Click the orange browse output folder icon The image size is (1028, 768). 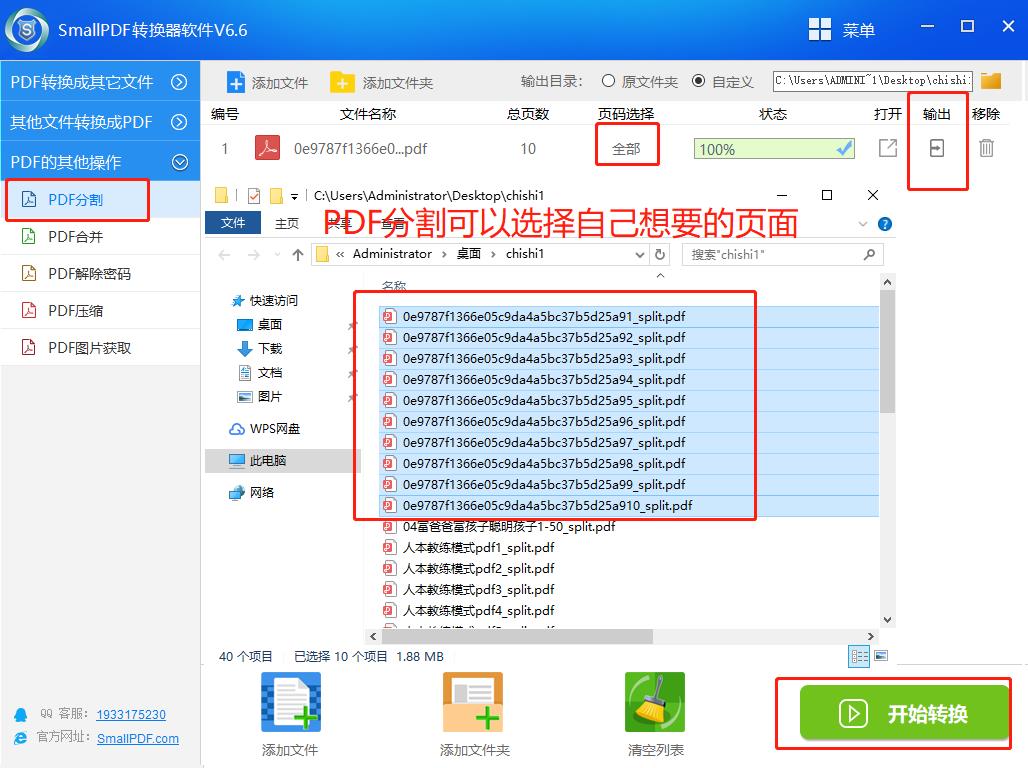[990, 81]
